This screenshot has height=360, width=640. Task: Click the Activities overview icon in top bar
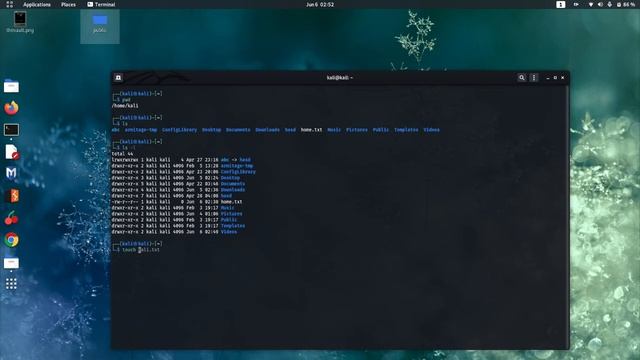click(9, 4)
